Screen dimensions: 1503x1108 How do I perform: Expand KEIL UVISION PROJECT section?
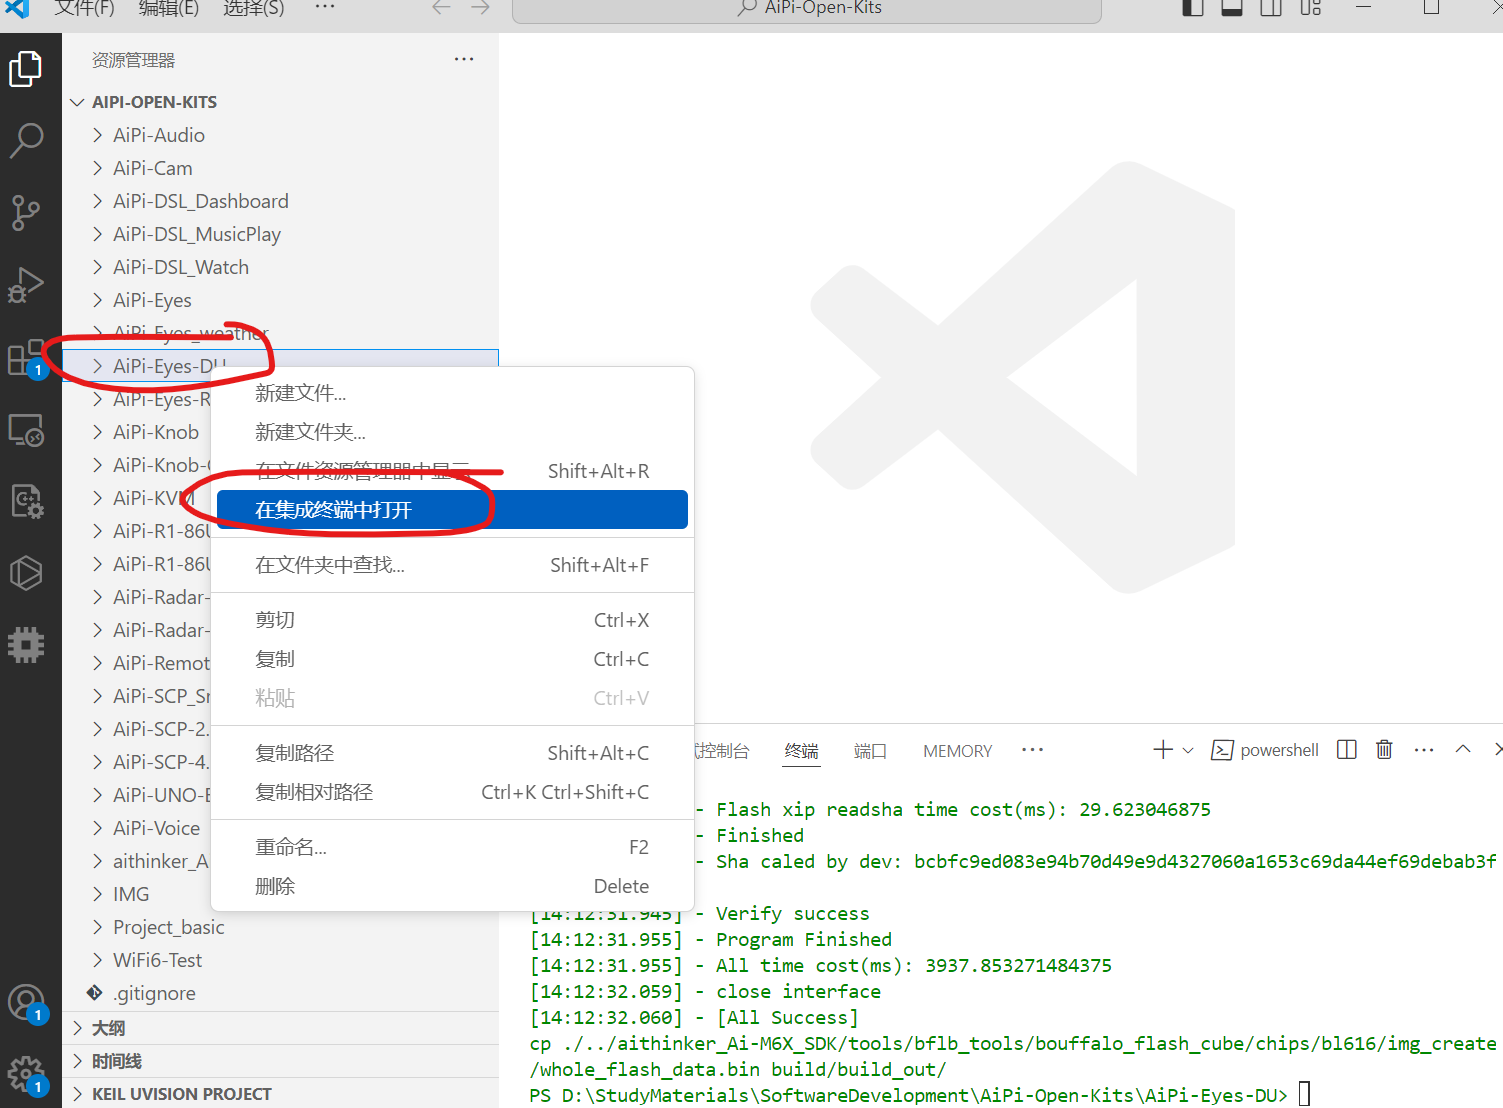click(x=280, y=1094)
